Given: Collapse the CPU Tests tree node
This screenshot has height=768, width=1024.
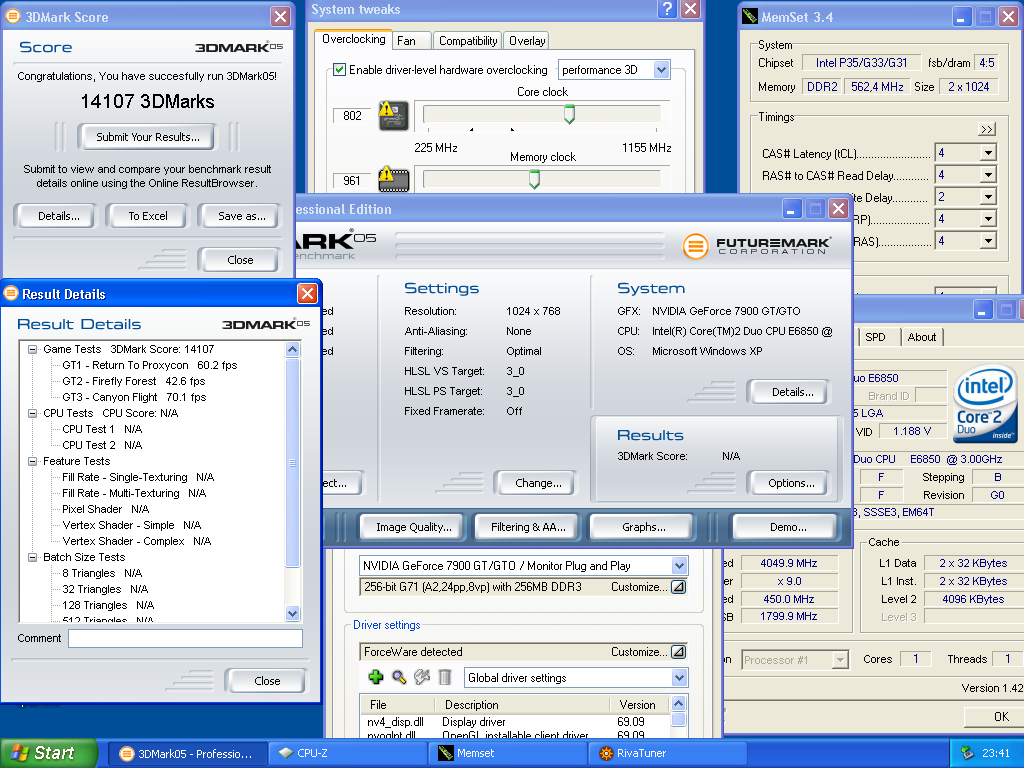Looking at the screenshot, I should click(x=32, y=413).
